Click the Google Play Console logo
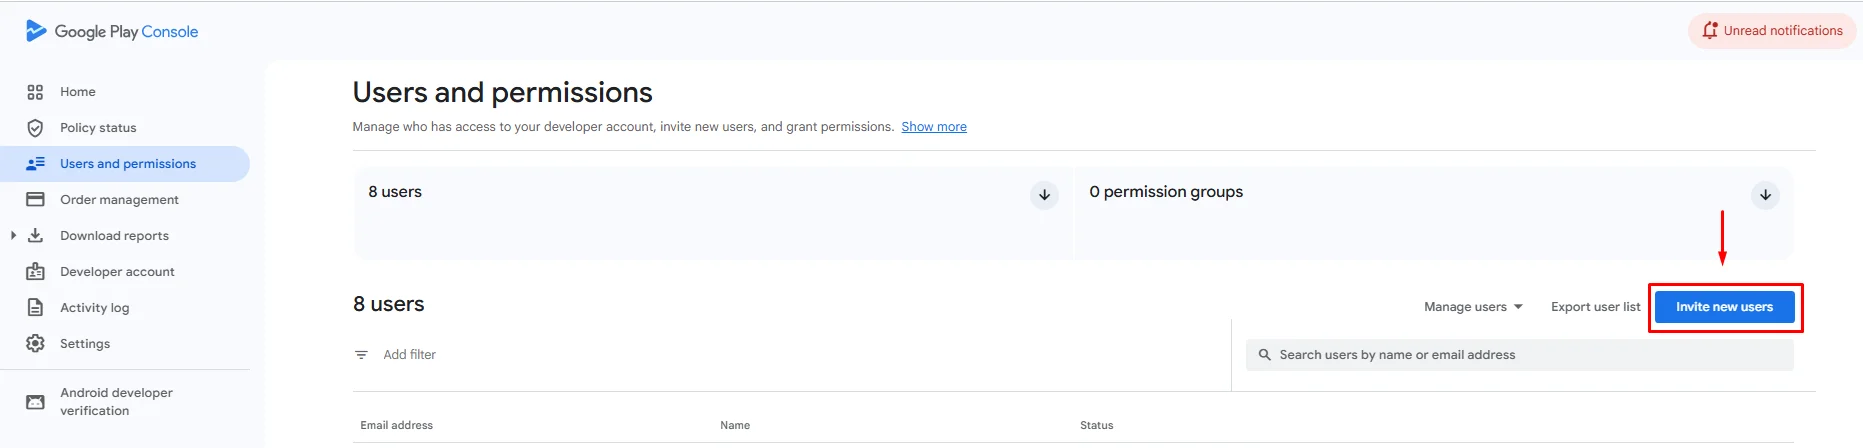The width and height of the screenshot is (1863, 448). click(112, 32)
